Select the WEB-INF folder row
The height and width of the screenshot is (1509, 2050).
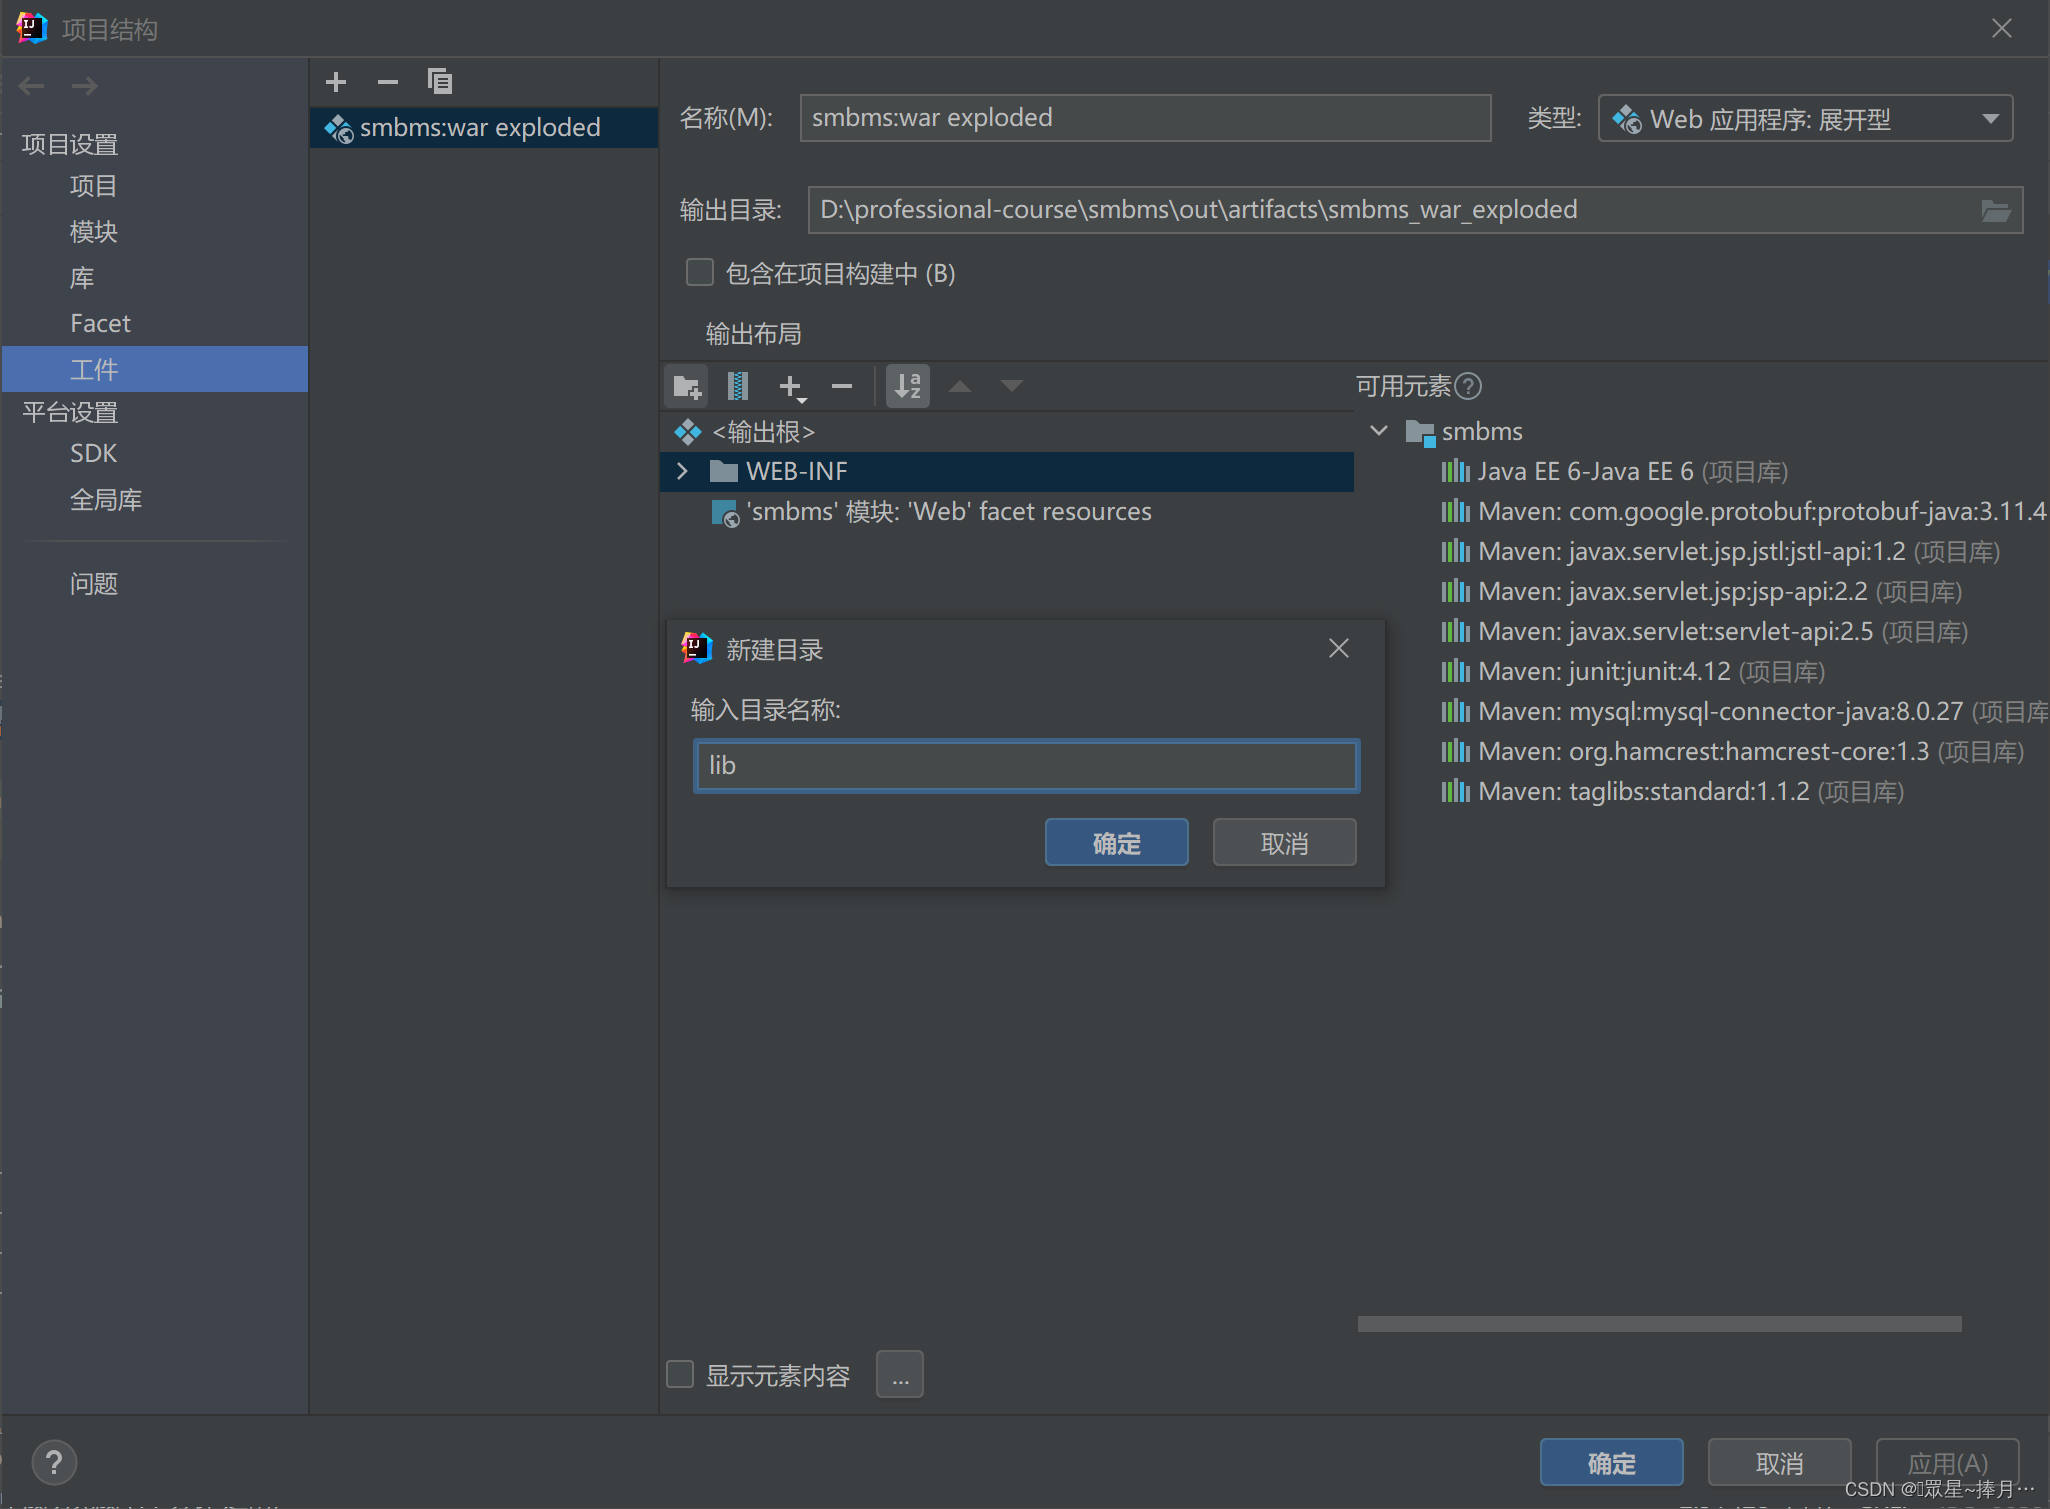pos(1008,471)
